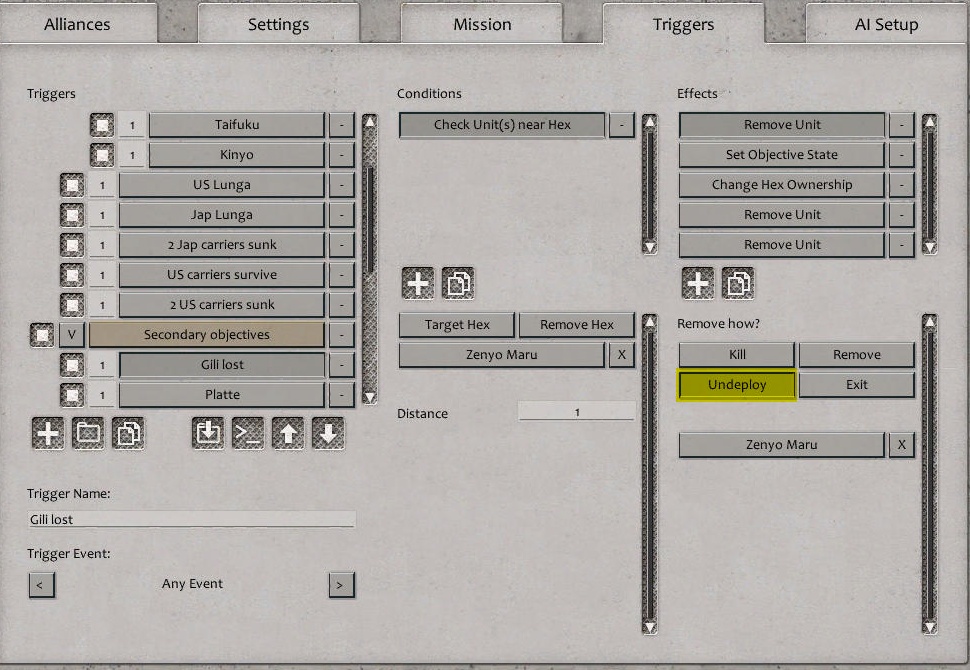Toggle the Taifuku trigger checkbox

click(102, 125)
